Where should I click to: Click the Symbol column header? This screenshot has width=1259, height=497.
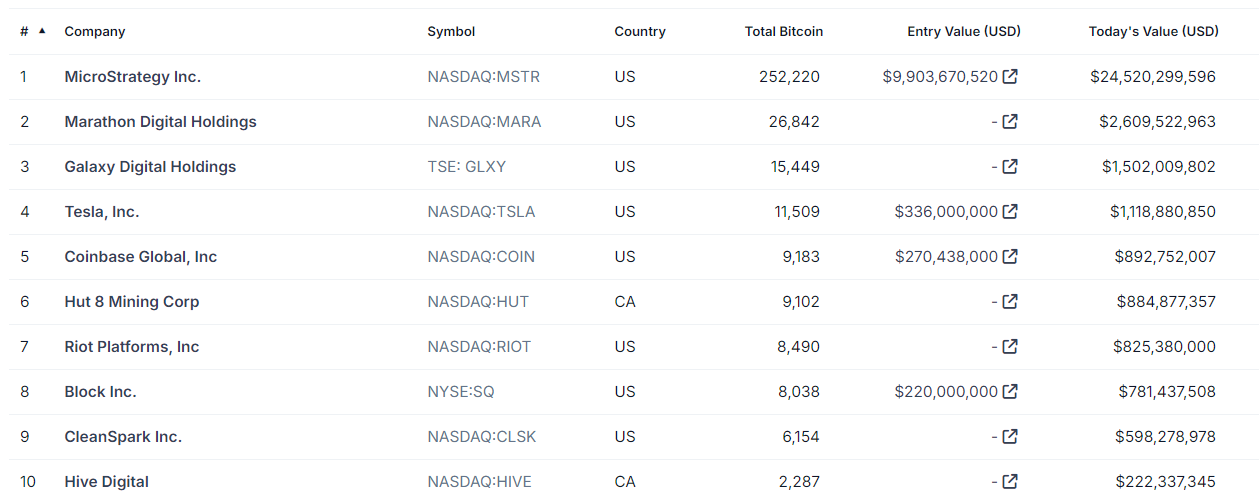451,32
